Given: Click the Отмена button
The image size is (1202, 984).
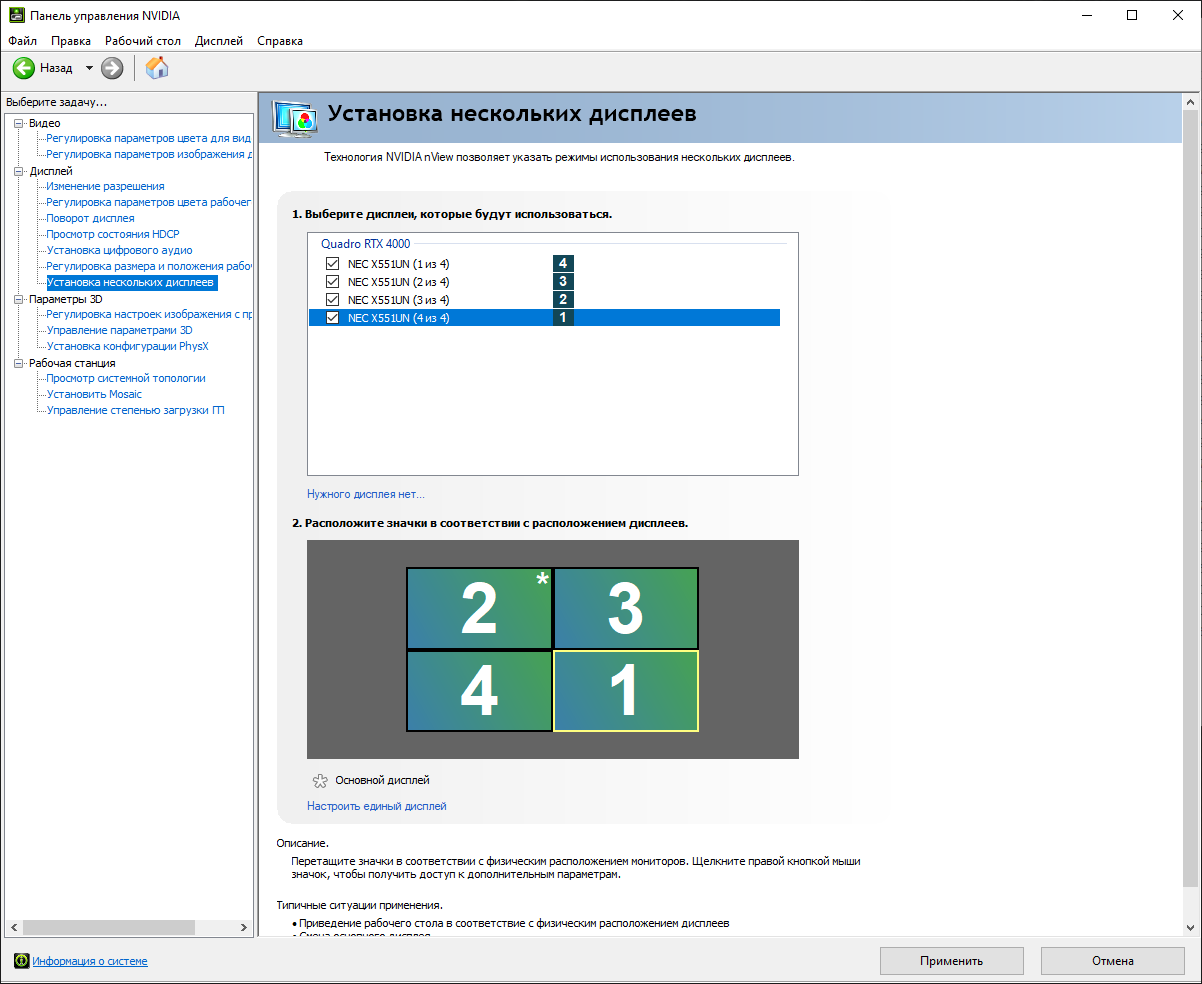Looking at the screenshot, I should tap(1113, 961).
